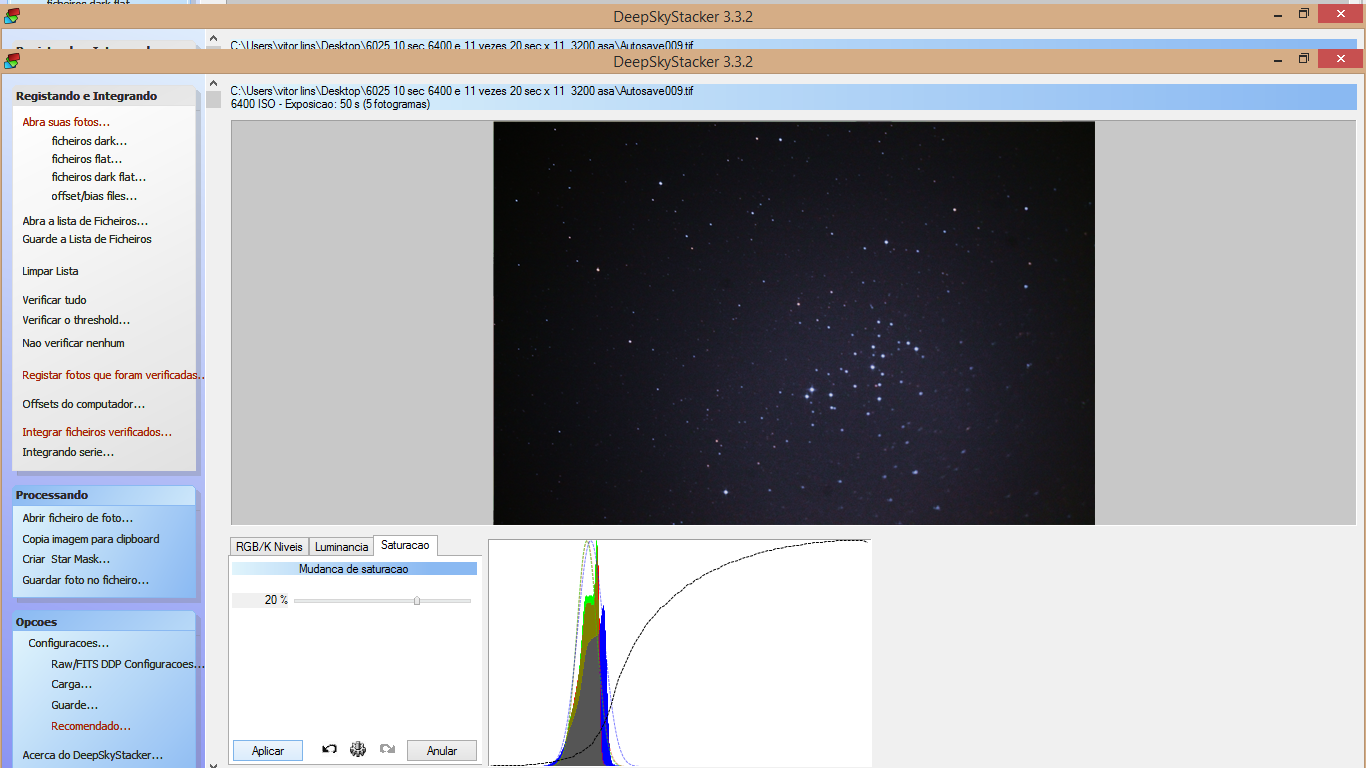Open 'Raw/FITS DDP Configuracoes...' link
The width and height of the screenshot is (1366, 768).
tap(128, 664)
